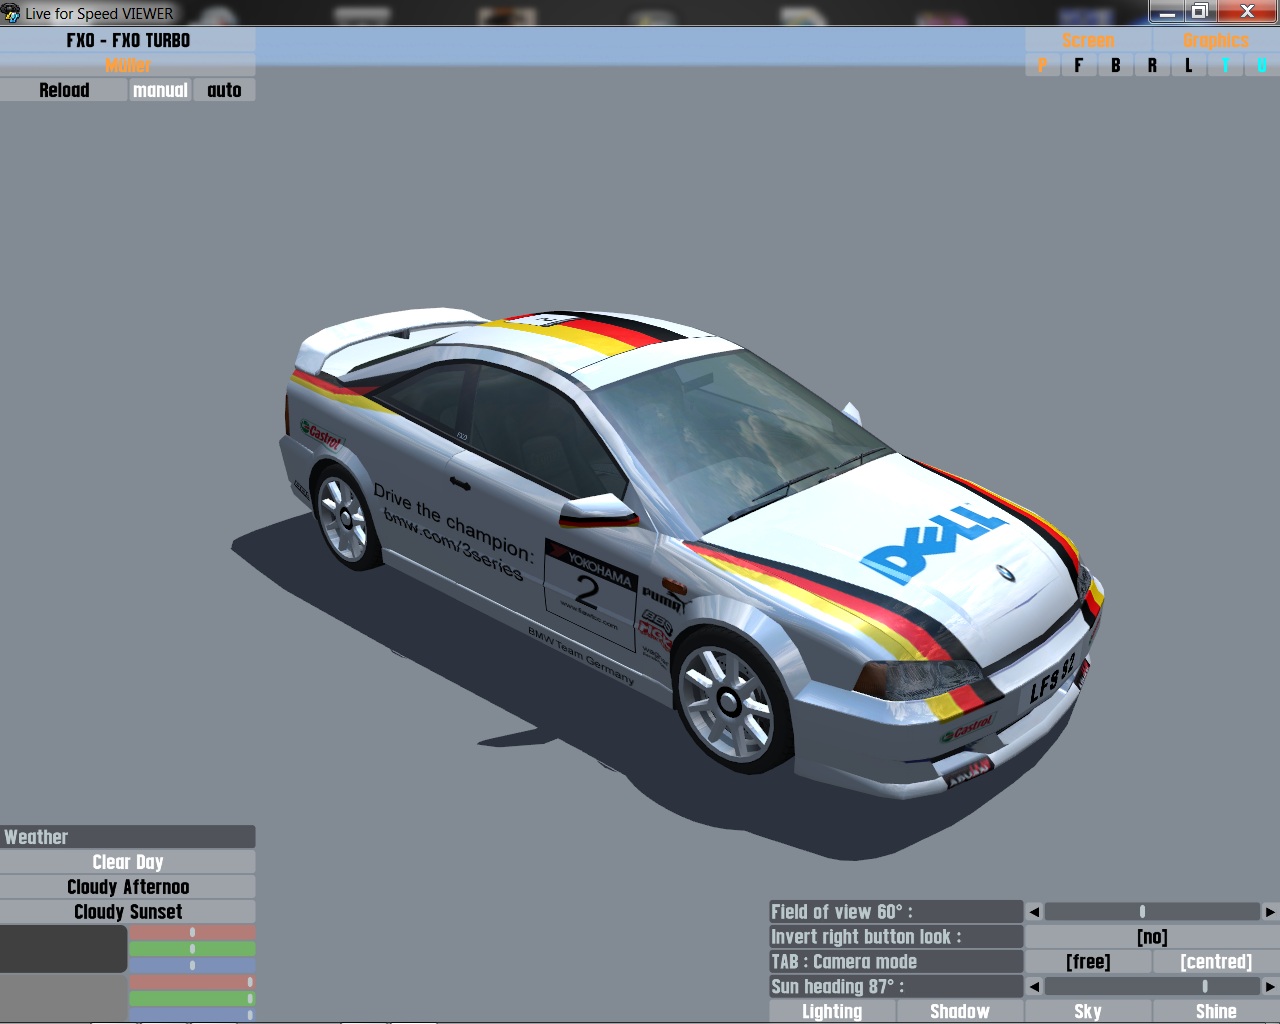Increase field of view with right arrow

(x=1270, y=912)
